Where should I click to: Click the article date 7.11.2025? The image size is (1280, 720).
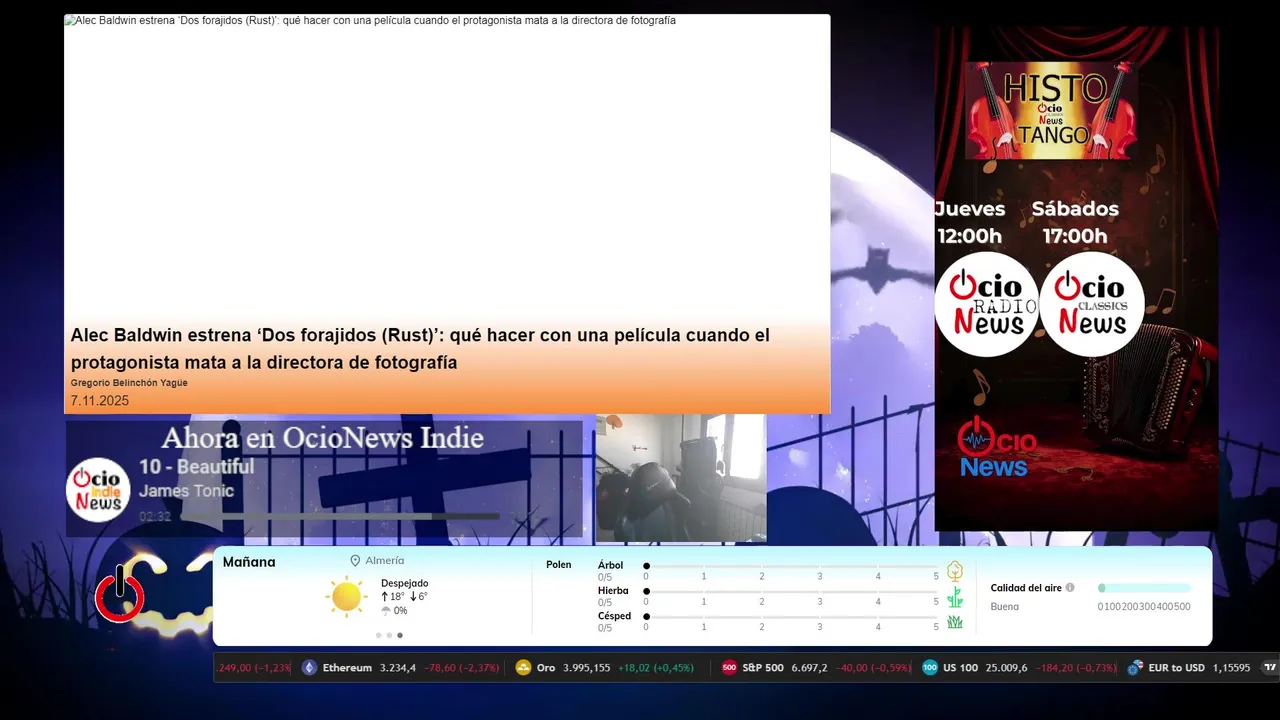[100, 401]
